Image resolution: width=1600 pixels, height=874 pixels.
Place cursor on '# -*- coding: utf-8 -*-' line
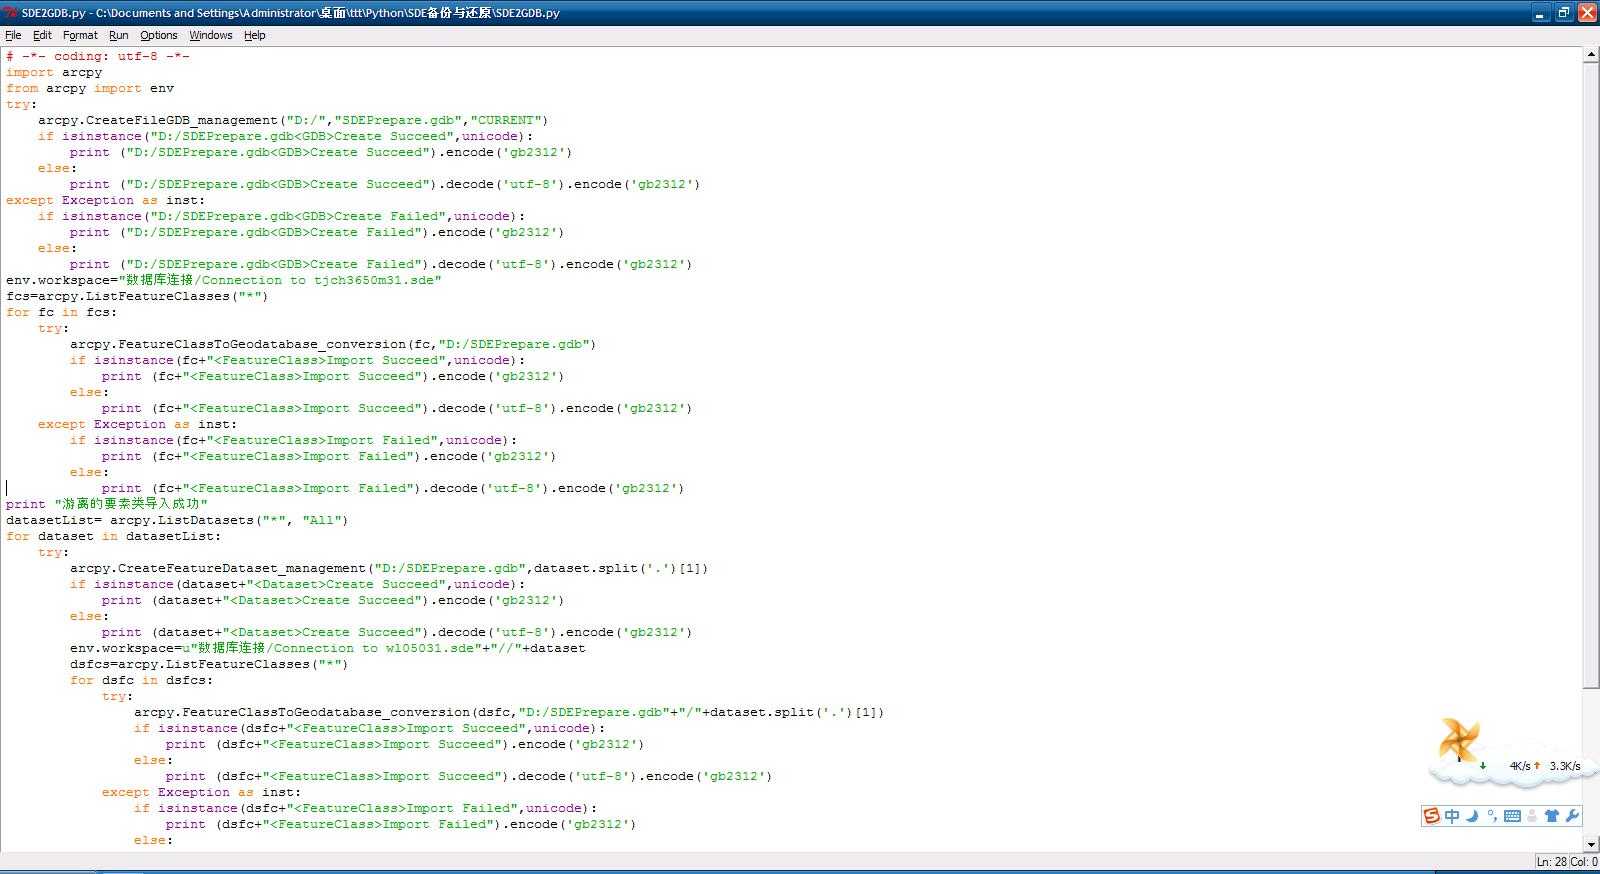tap(98, 56)
